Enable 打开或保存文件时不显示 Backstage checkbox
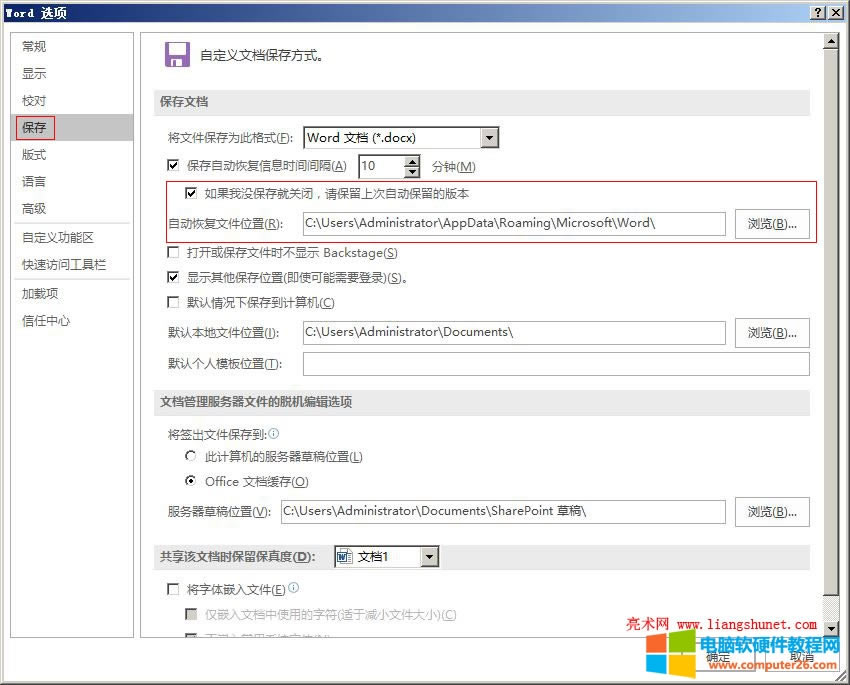Screen dimensions: 850x685 click(x=174, y=253)
